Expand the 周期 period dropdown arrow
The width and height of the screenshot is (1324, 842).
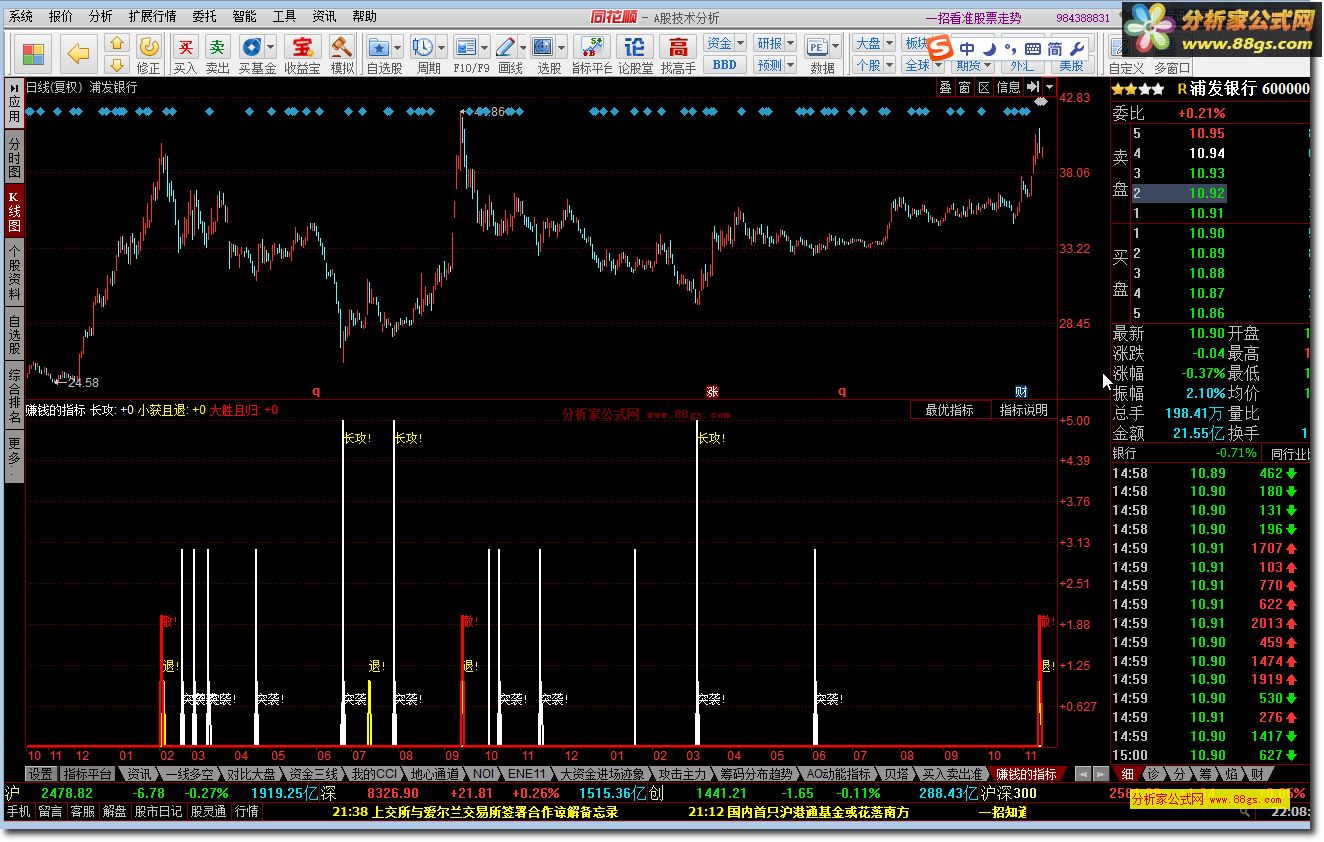click(441, 47)
